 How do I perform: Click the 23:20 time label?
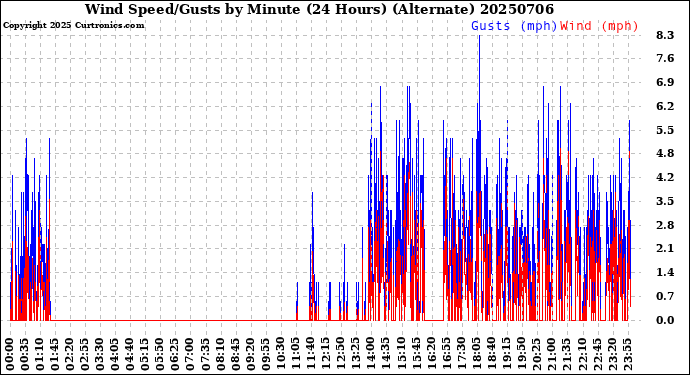(x=612, y=354)
